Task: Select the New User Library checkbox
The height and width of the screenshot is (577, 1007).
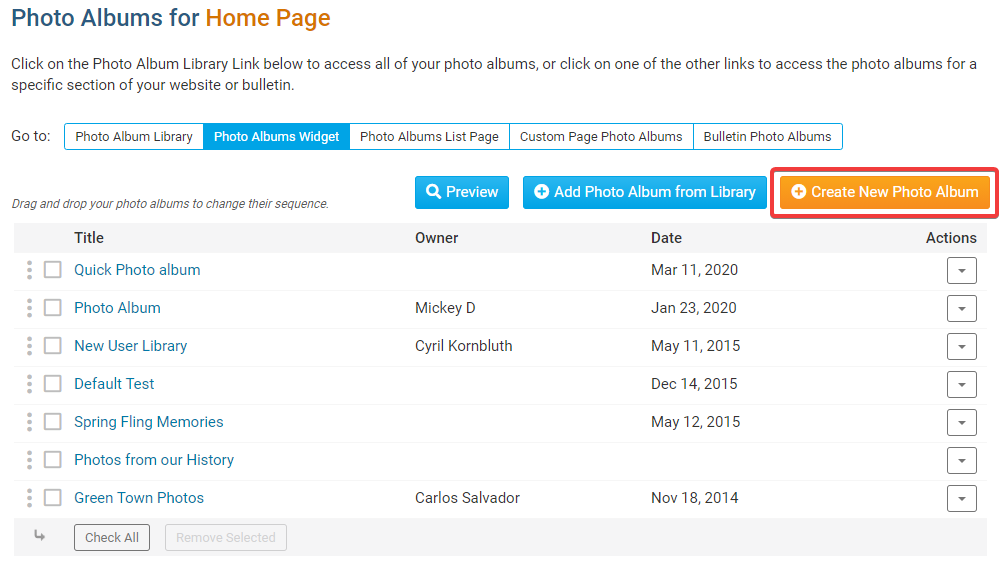Action: click(53, 346)
